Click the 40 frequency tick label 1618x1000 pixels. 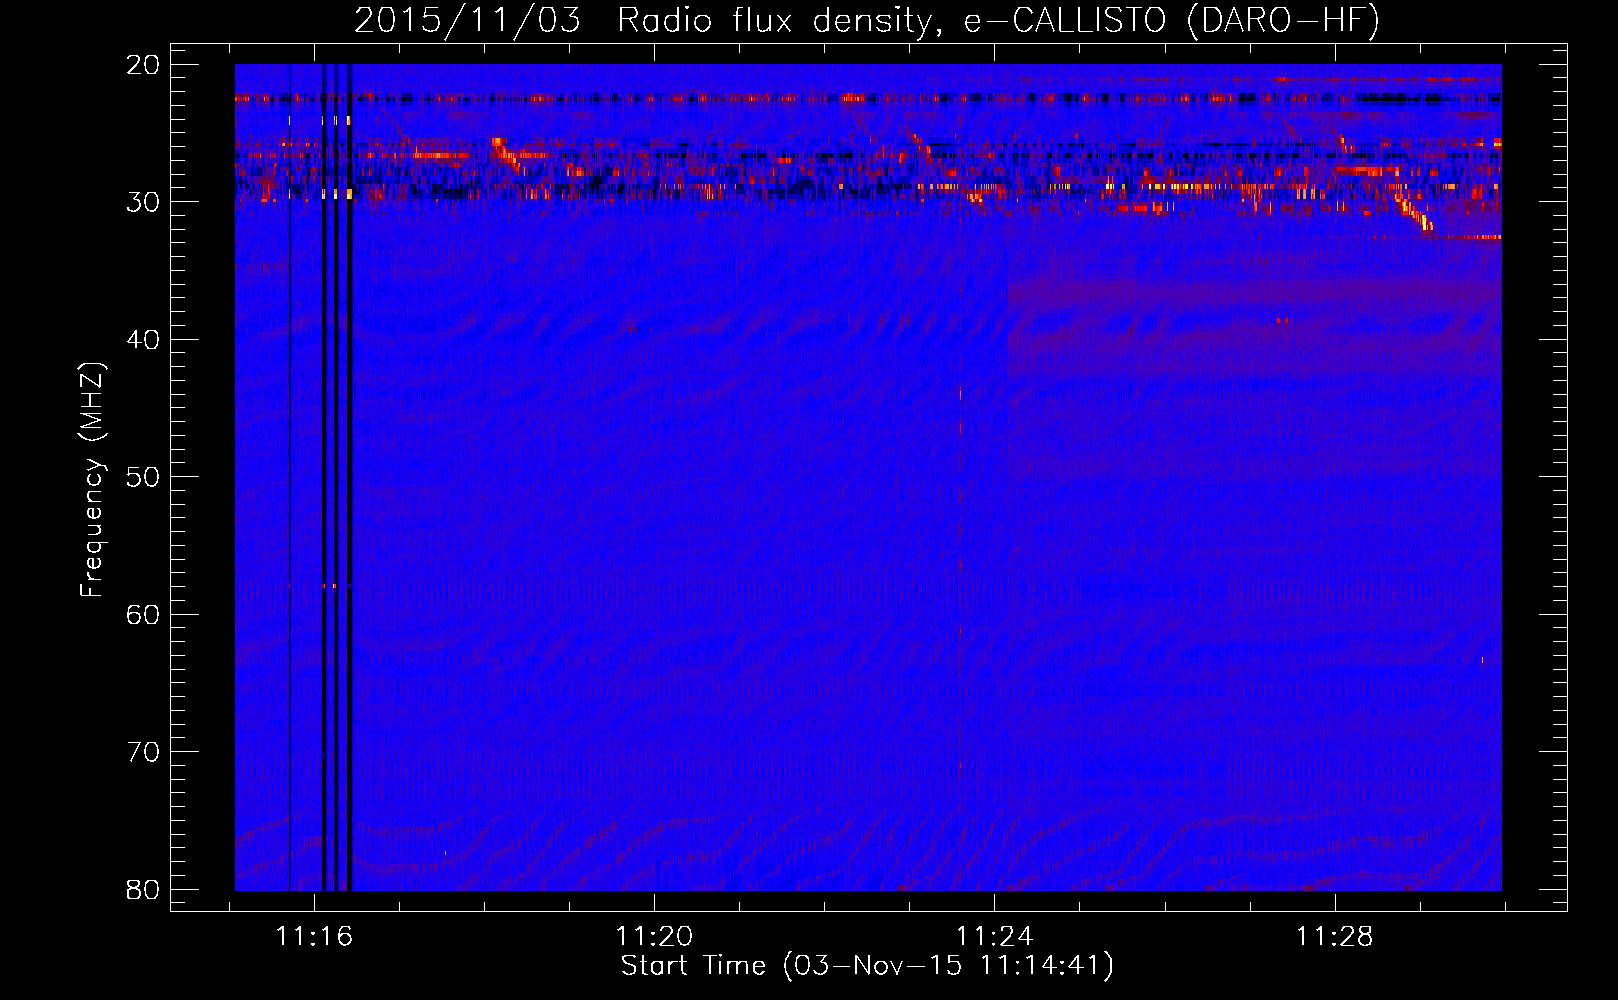(x=143, y=340)
